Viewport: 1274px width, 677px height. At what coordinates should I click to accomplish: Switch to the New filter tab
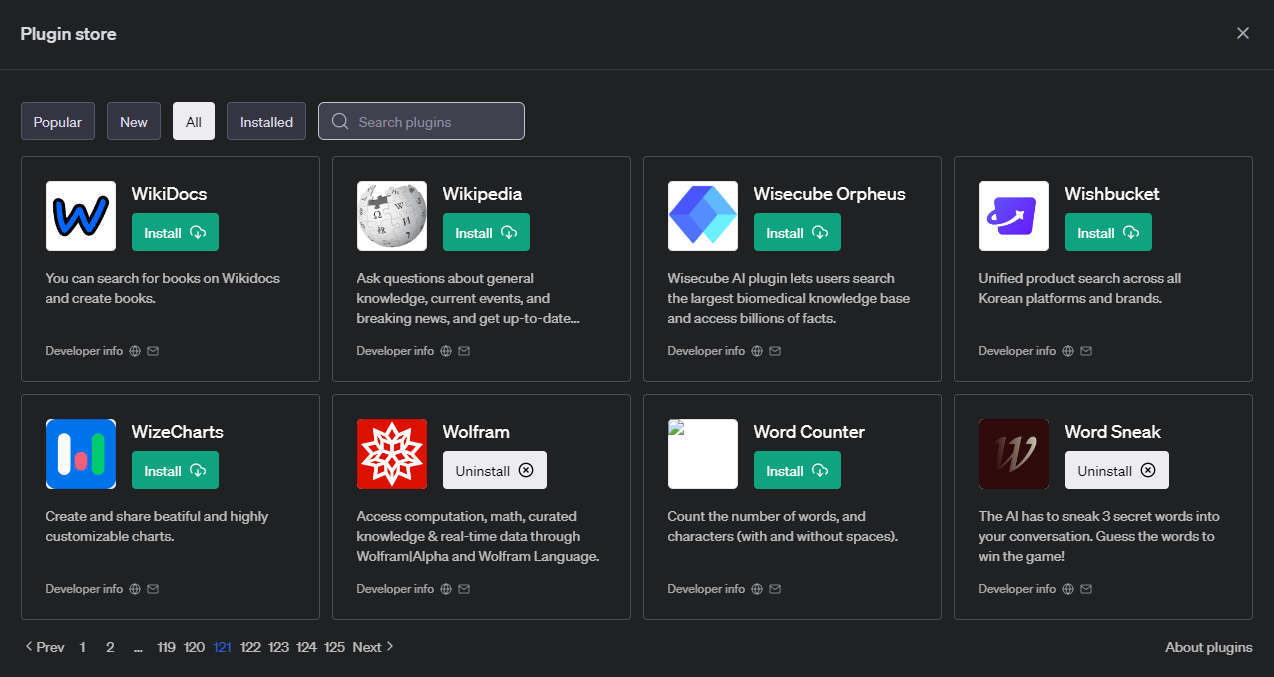(x=134, y=121)
